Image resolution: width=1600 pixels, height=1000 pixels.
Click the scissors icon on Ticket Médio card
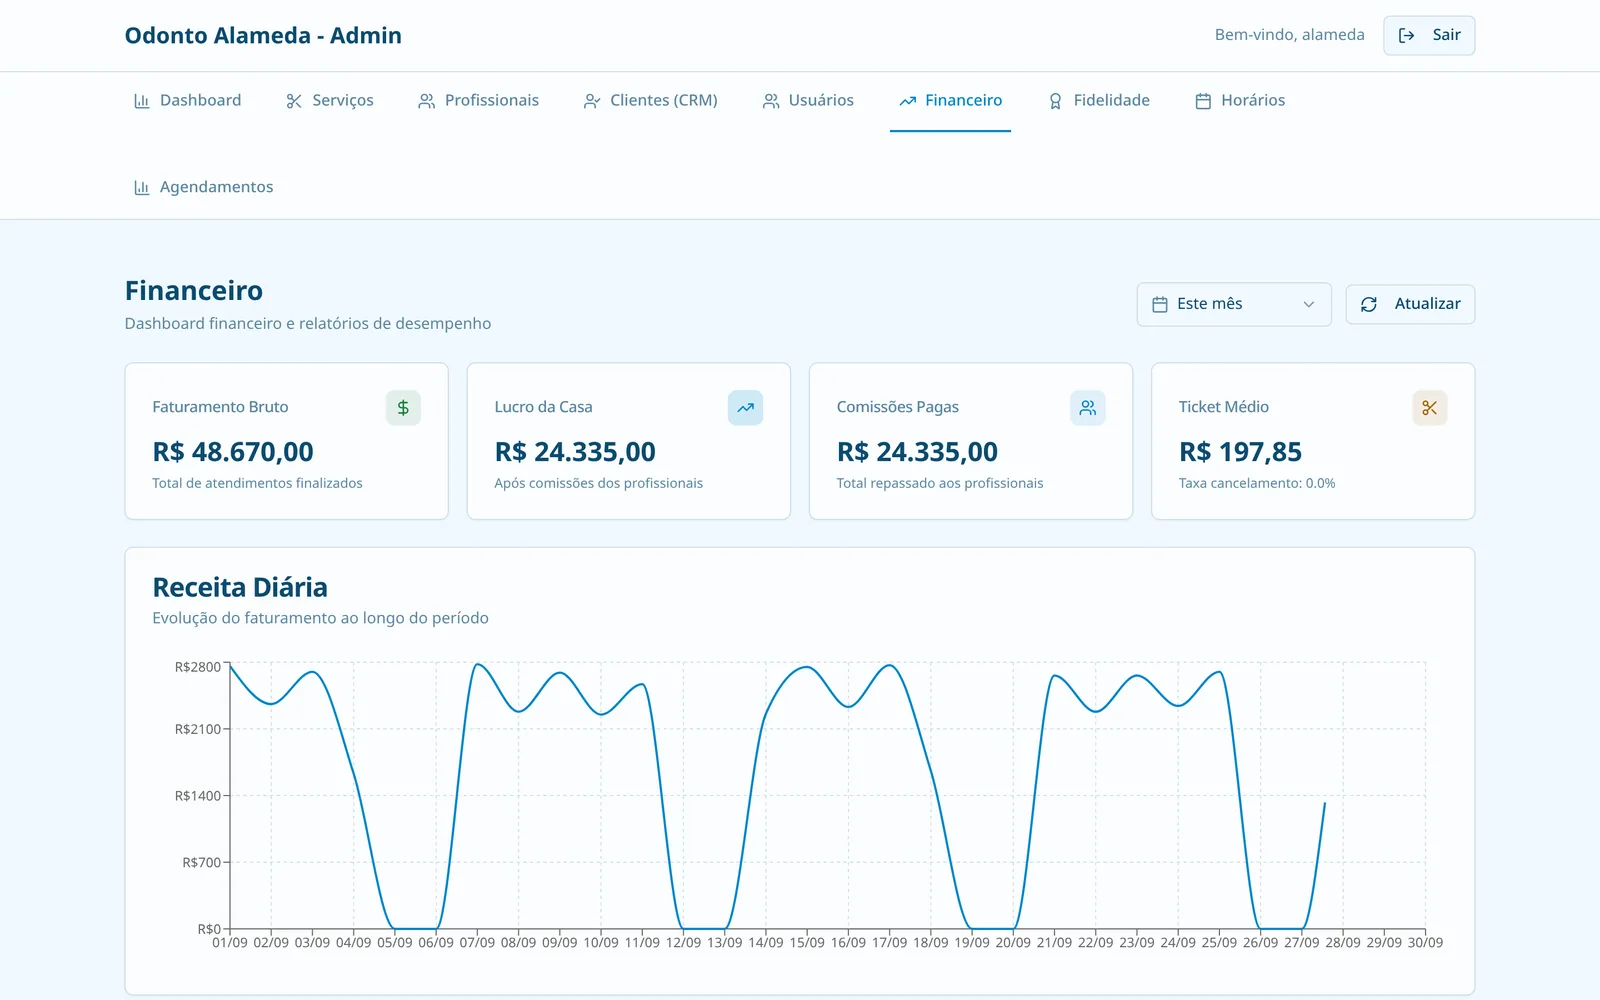(x=1430, y=408)
